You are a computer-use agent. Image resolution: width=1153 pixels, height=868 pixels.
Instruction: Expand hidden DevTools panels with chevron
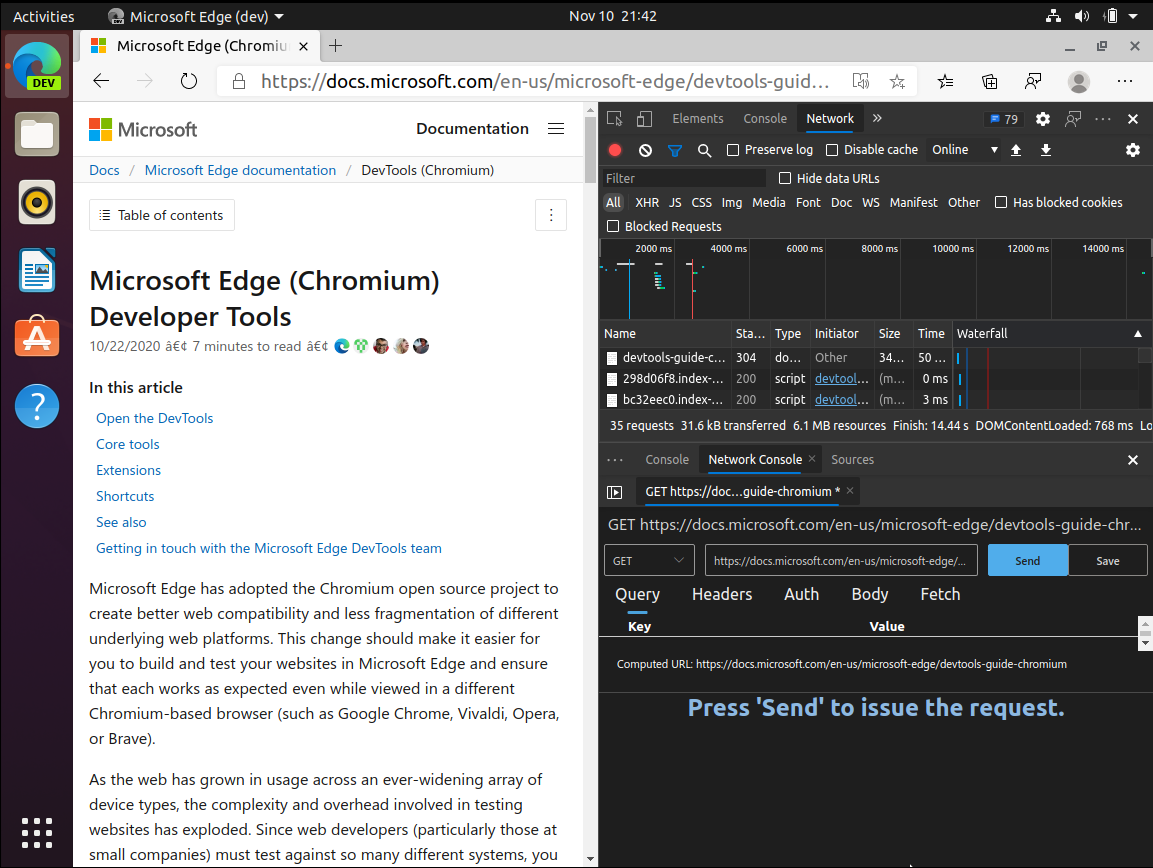[877, 117]
